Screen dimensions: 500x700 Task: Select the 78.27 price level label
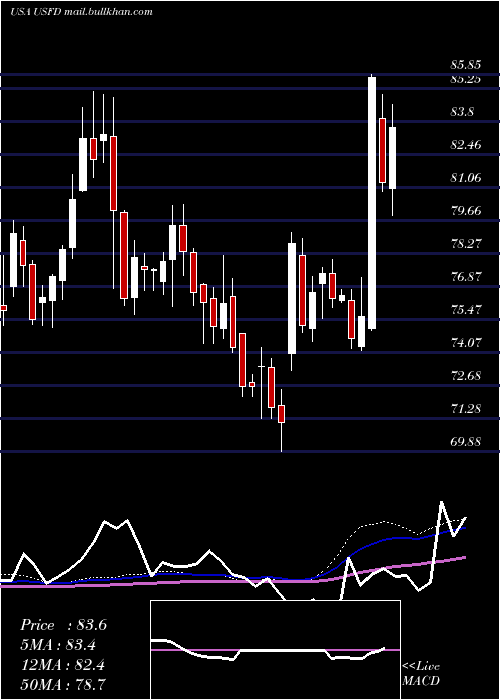tap(466, 244)
